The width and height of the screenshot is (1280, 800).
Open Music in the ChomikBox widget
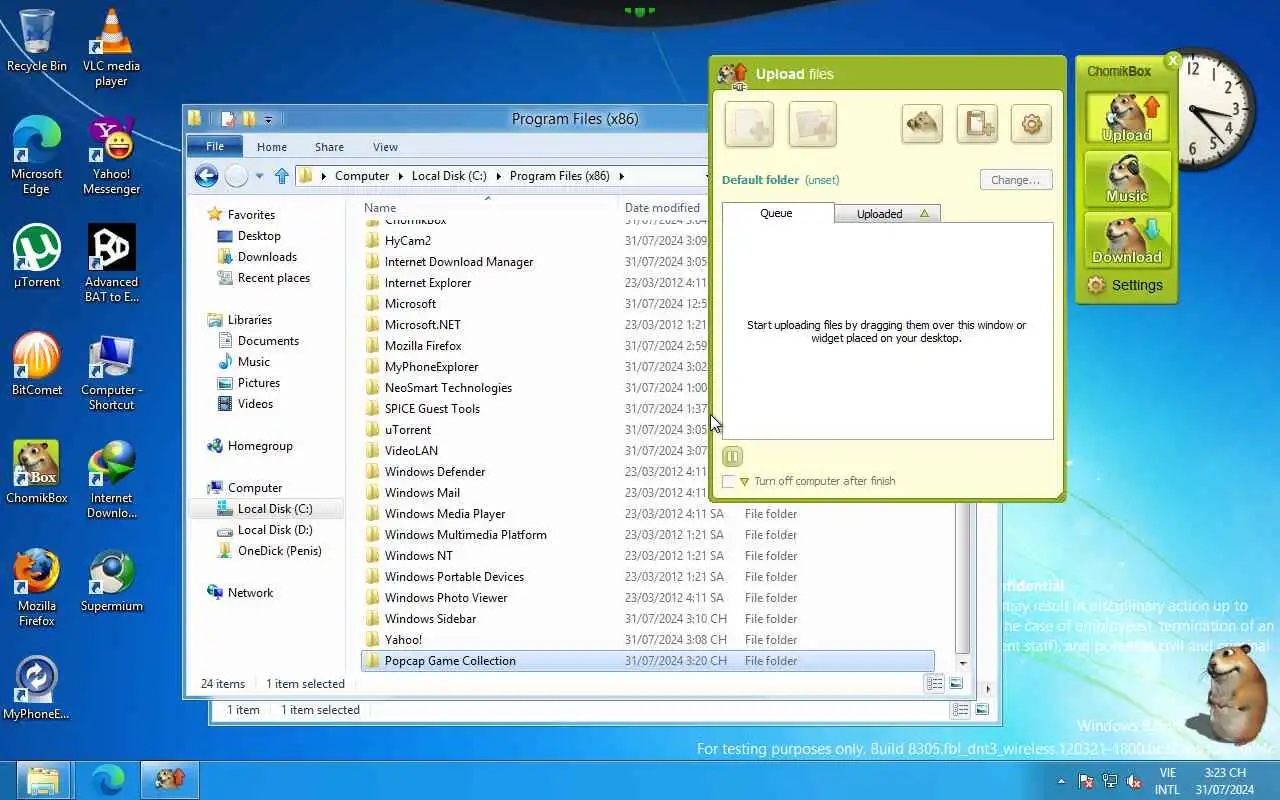(x=1128, y=179)
